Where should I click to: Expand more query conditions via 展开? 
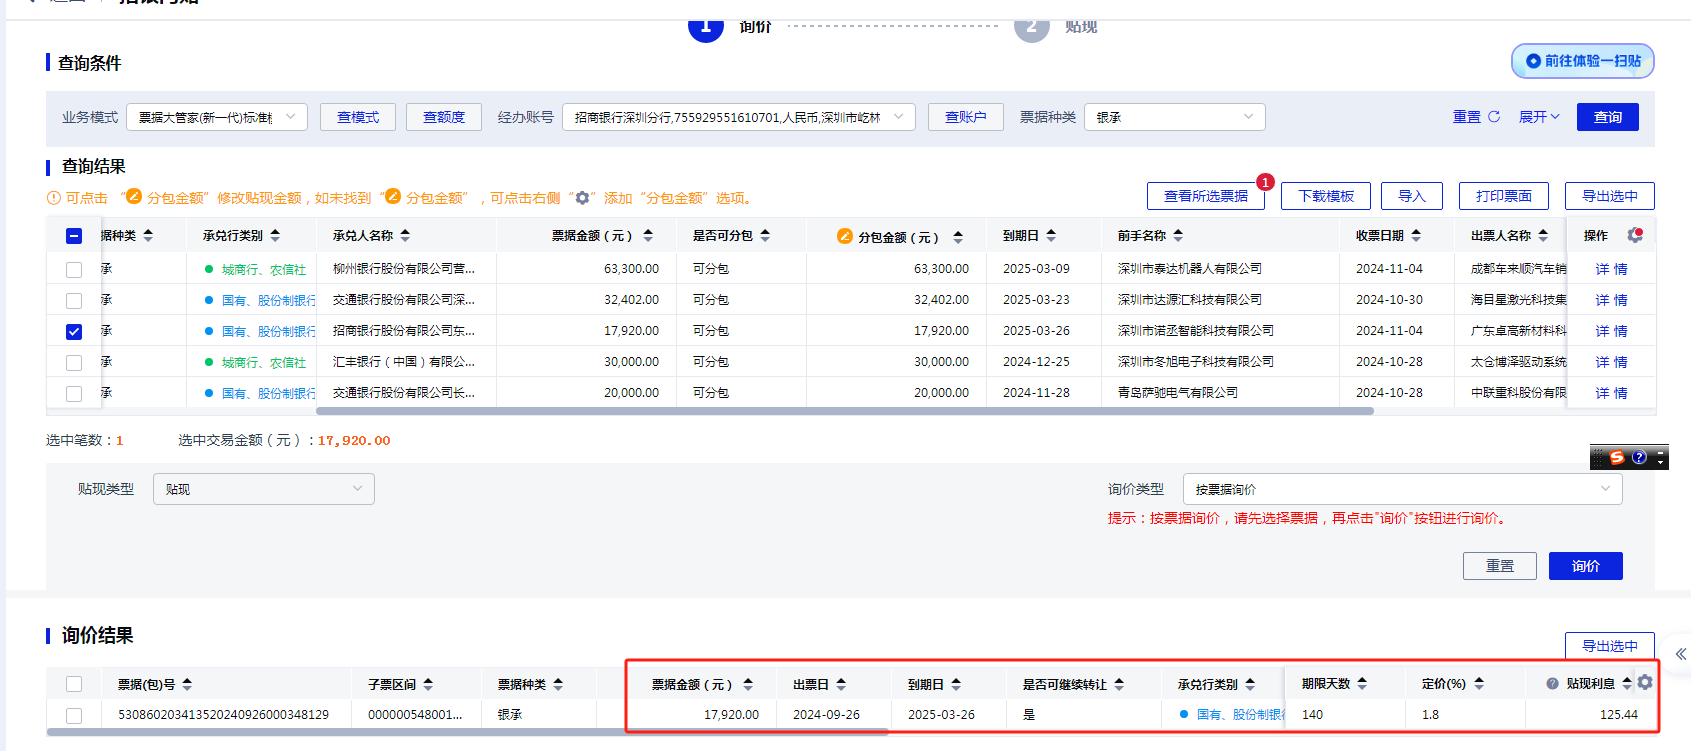tap(1538, 117)
